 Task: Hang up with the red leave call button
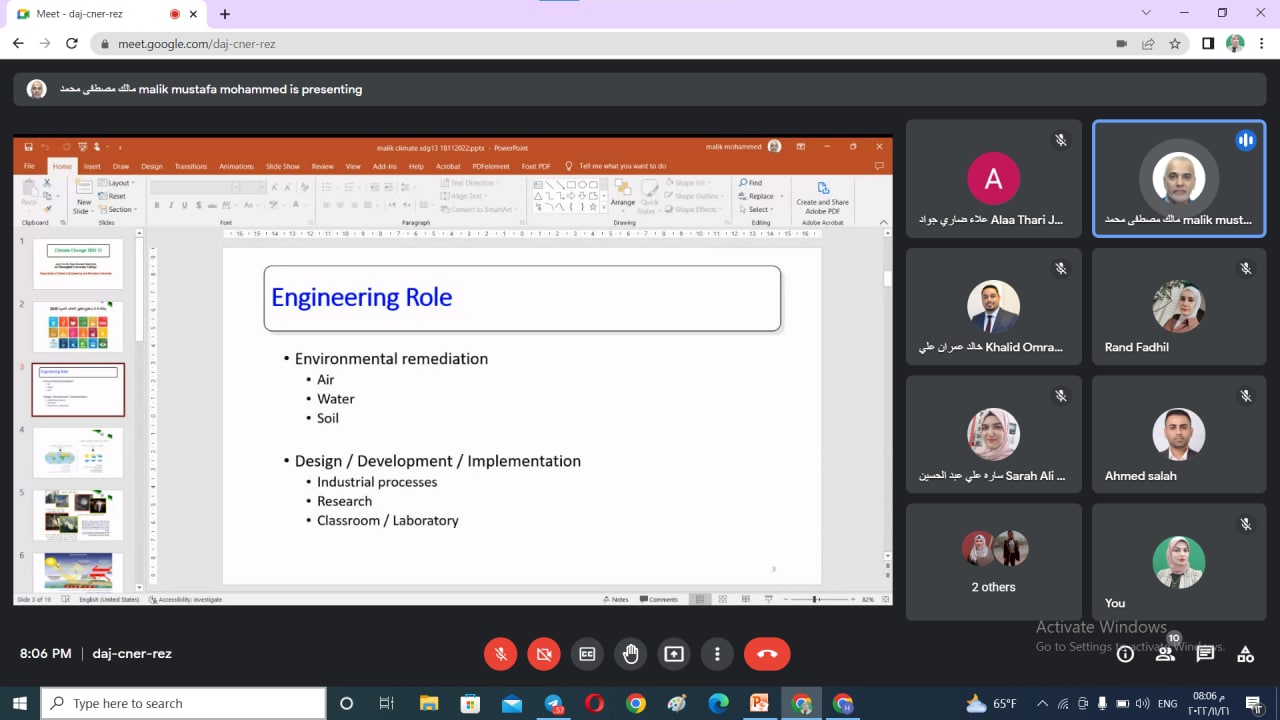(767, 654)
